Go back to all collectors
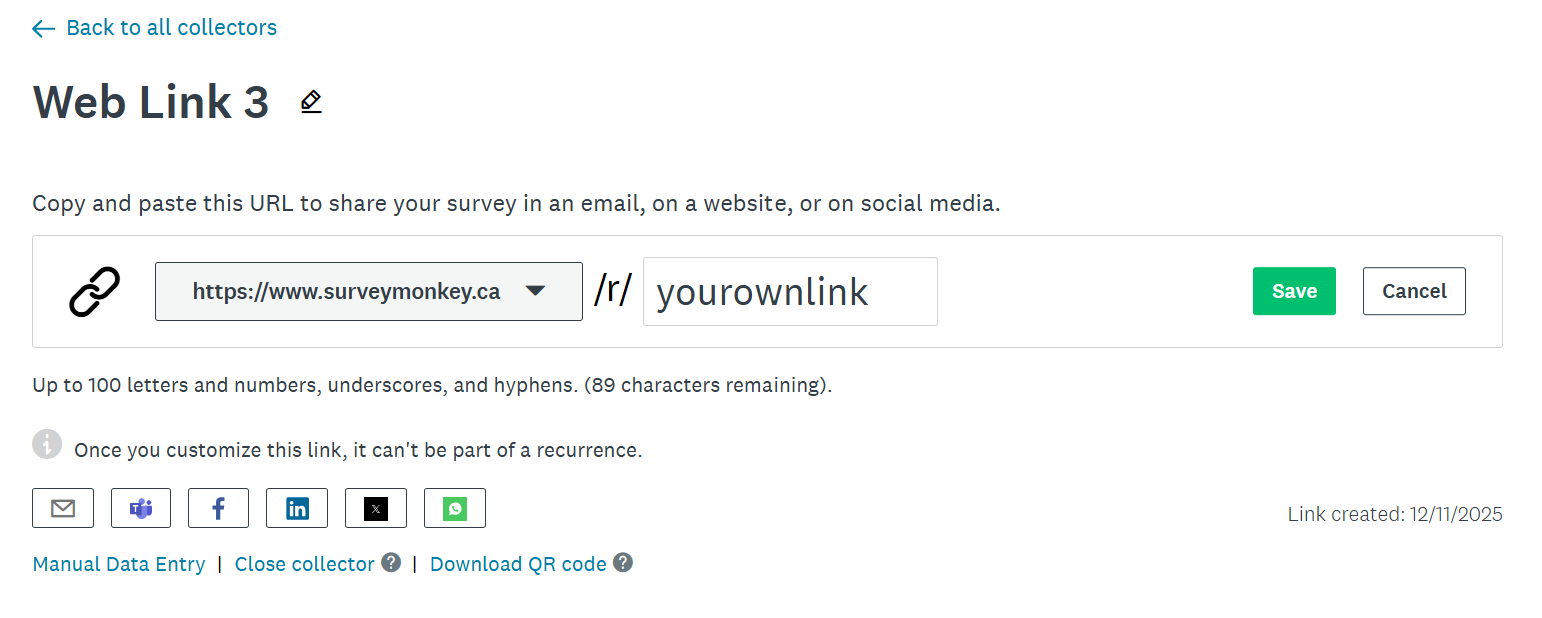The width and height of the screenshot is (1542, 618). coord(155,28)
